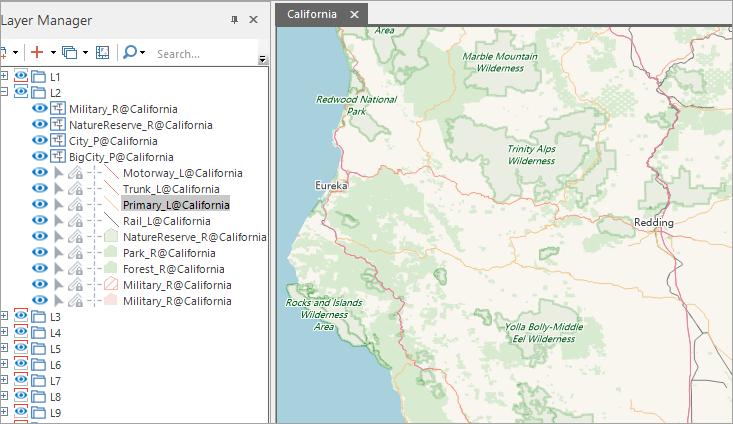
Task: Close the California map tab
Action: pos(354,14)
